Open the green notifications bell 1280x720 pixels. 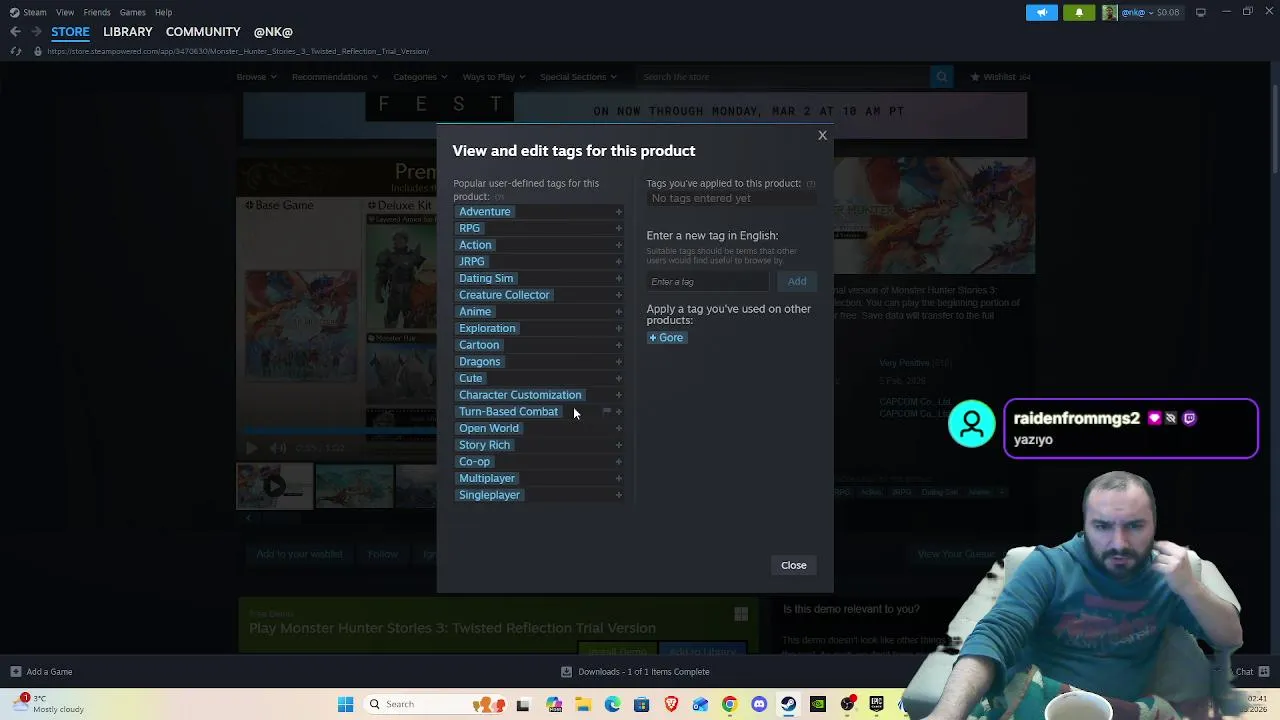pos(1079,12)
